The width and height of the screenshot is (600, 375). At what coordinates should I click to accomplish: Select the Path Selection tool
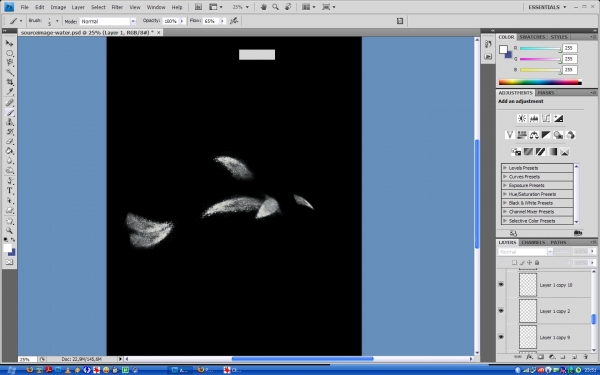(x=10, y=201)
